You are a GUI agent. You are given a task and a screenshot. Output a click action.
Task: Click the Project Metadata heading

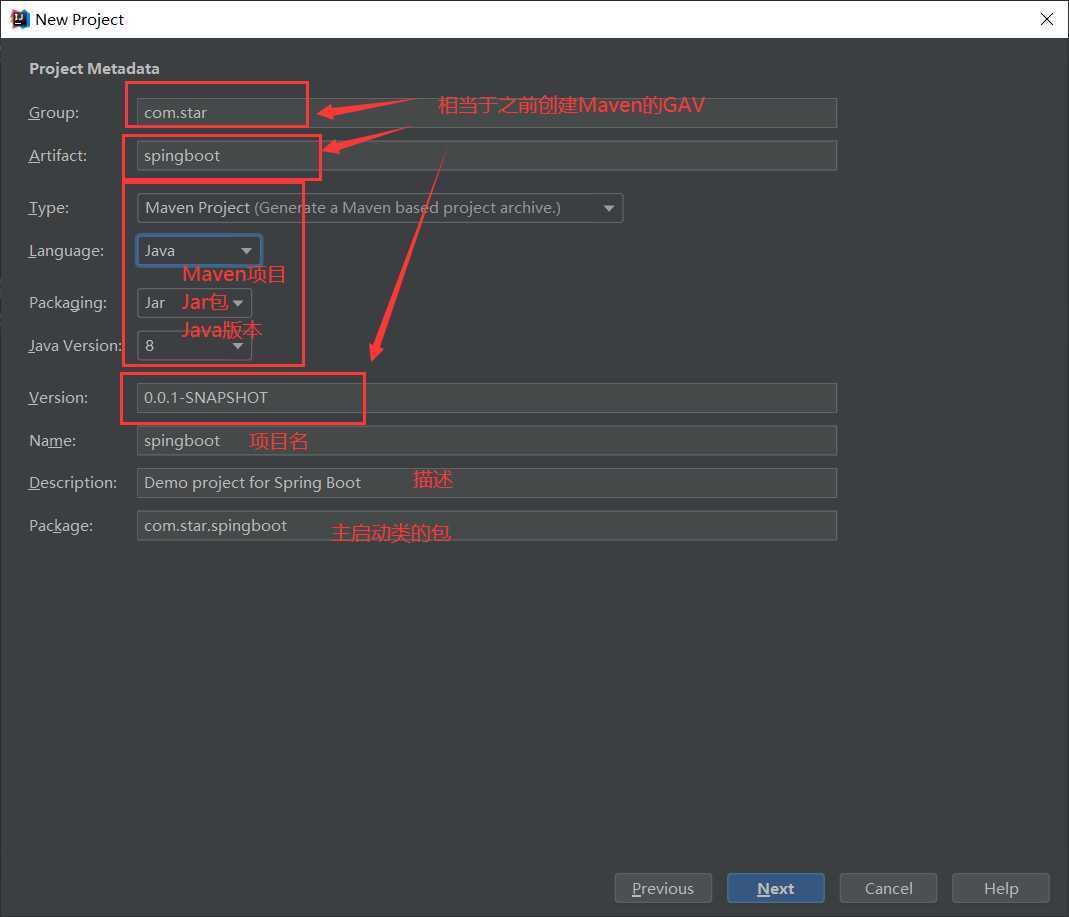[94, 69]
